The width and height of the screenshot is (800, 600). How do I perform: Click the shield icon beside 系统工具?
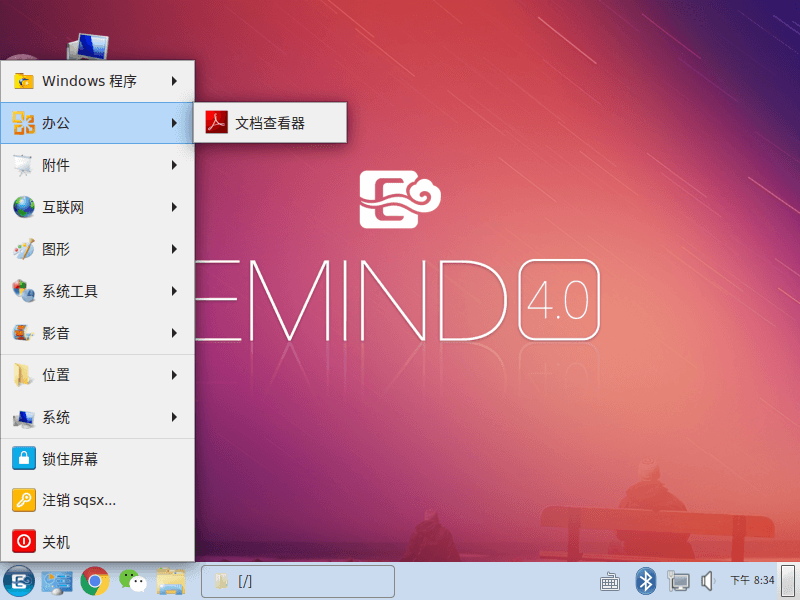23,291
